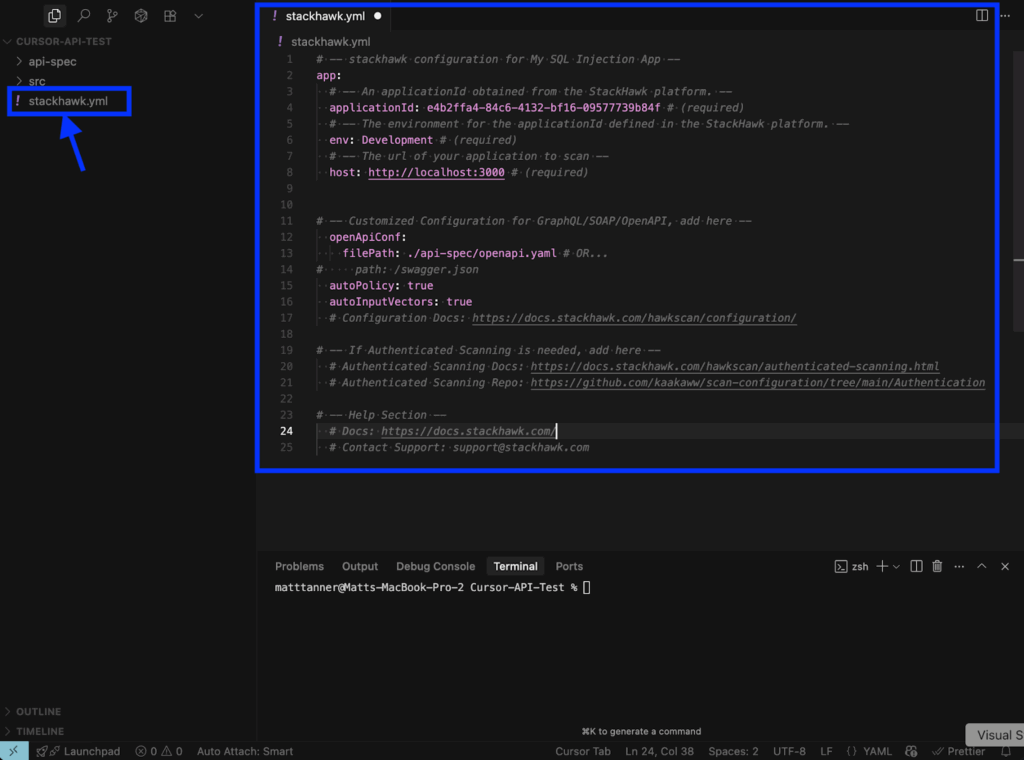Screen dimensions: 1024x760
Task: Click the support@stackhawk.com contact text
Action: (520, 447)
